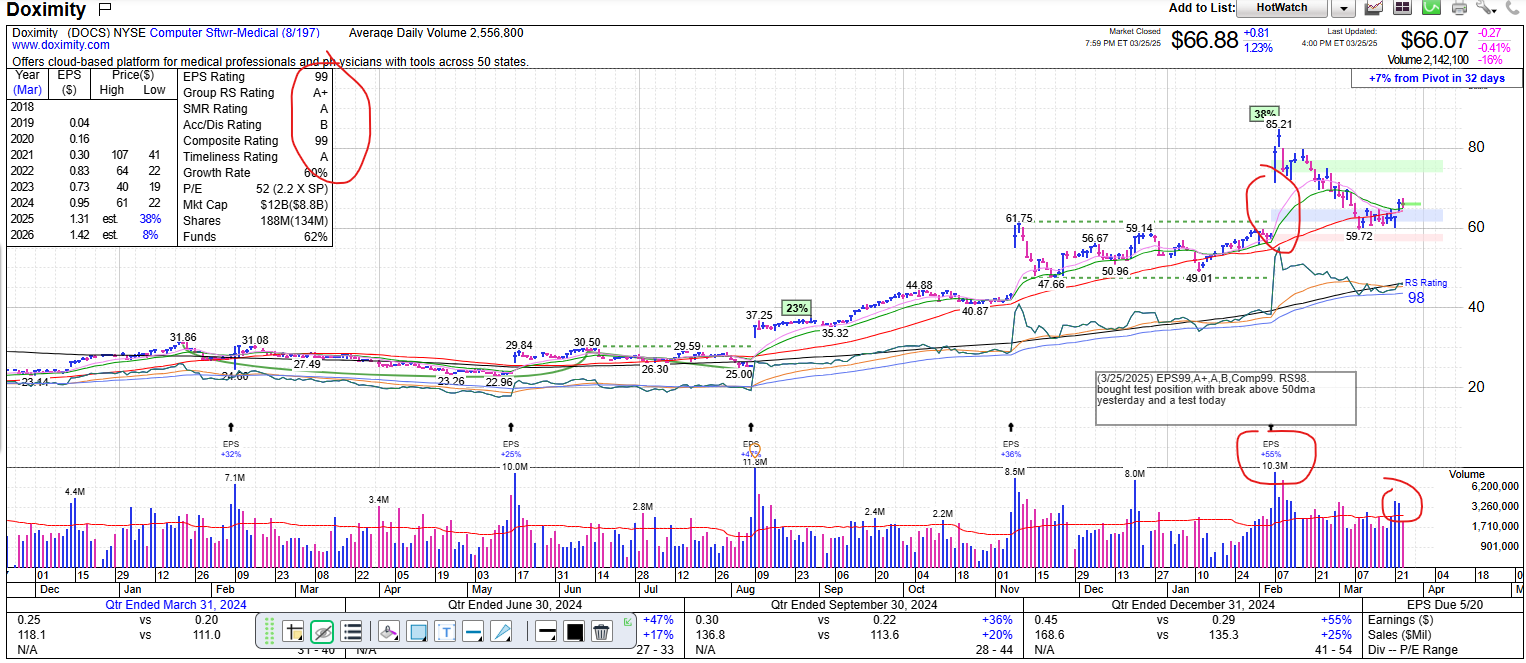Delete annotation with trash can icon
Image resolution: width=1526 pixels, height=663 pixels.
(x=602, y=631)
